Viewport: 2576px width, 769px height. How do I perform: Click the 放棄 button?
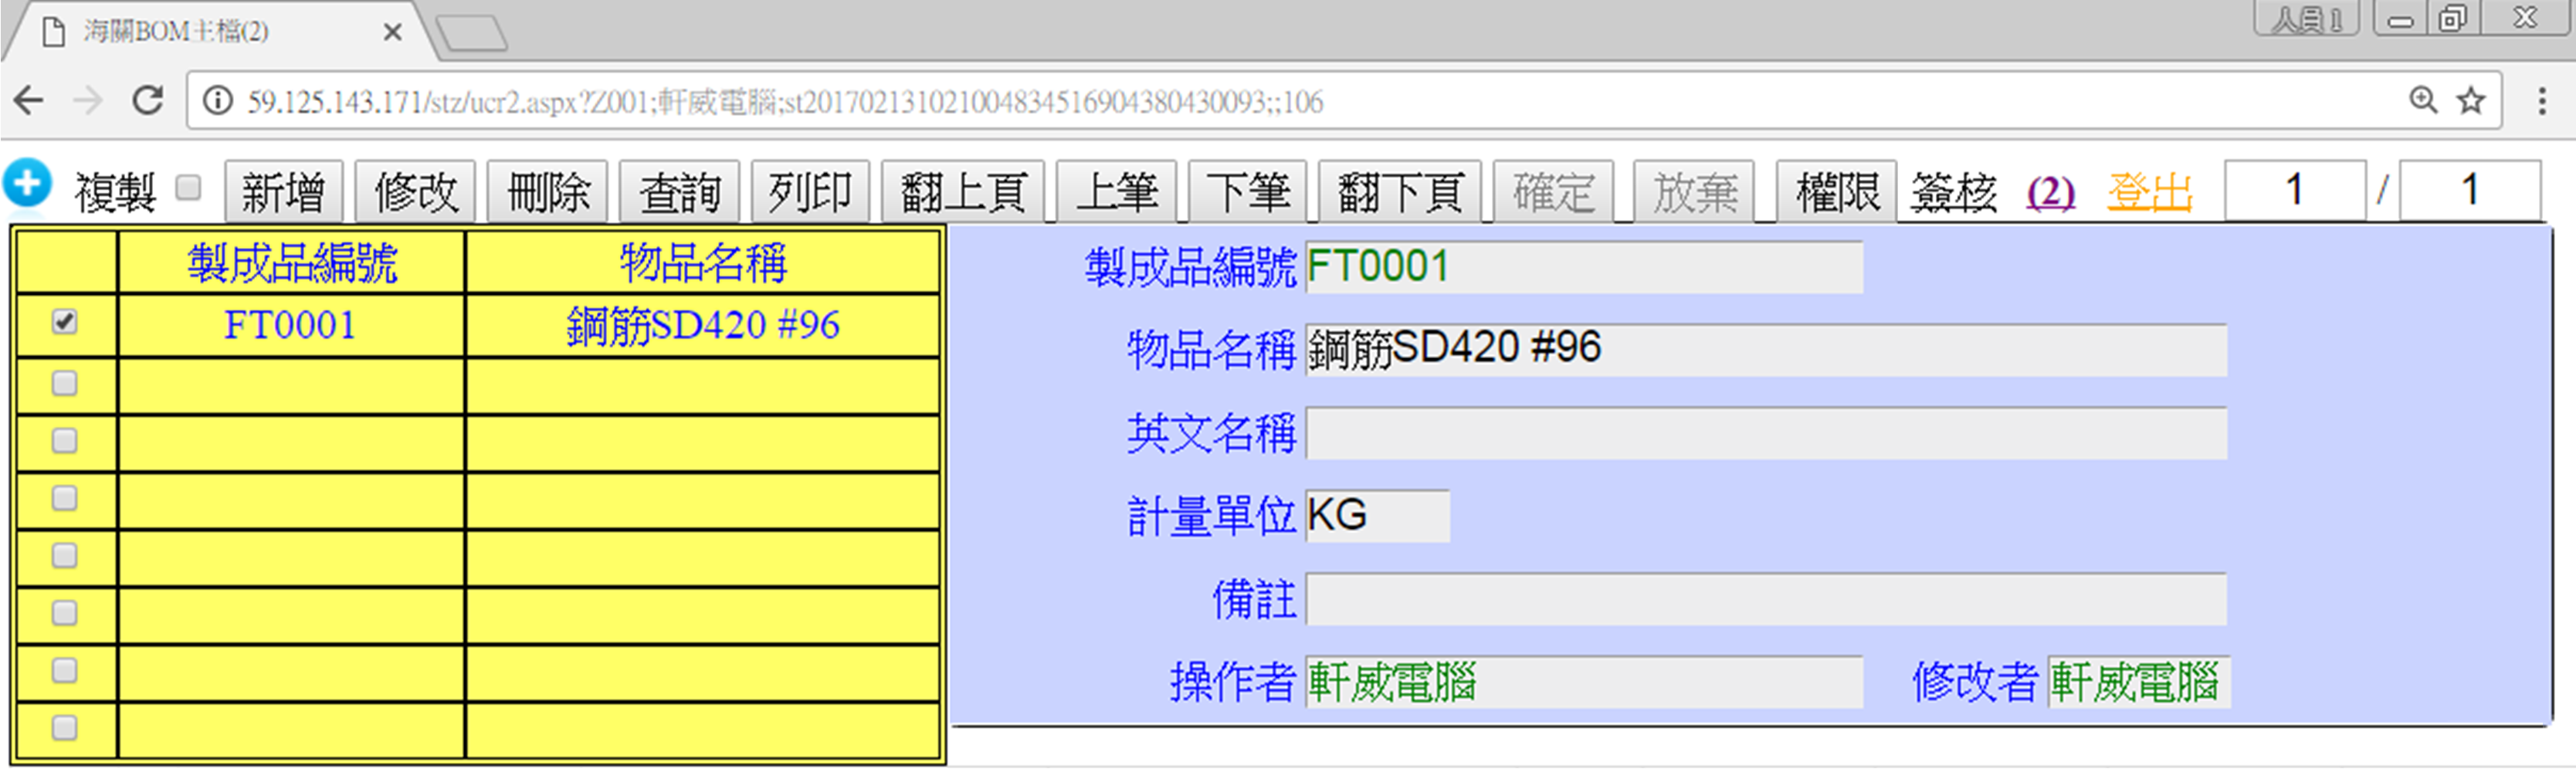click(x=1694, y=191)
